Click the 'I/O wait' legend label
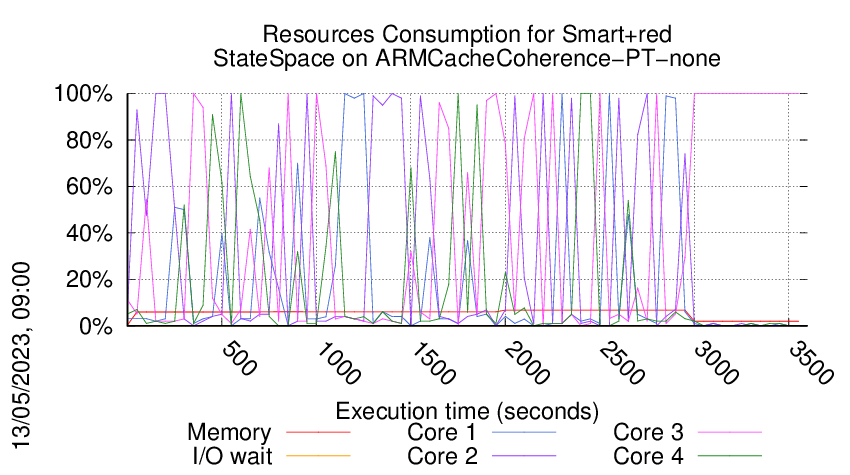The width and height of the screenshot is (850, 475). pyautogui.click(x=232, y=456)
